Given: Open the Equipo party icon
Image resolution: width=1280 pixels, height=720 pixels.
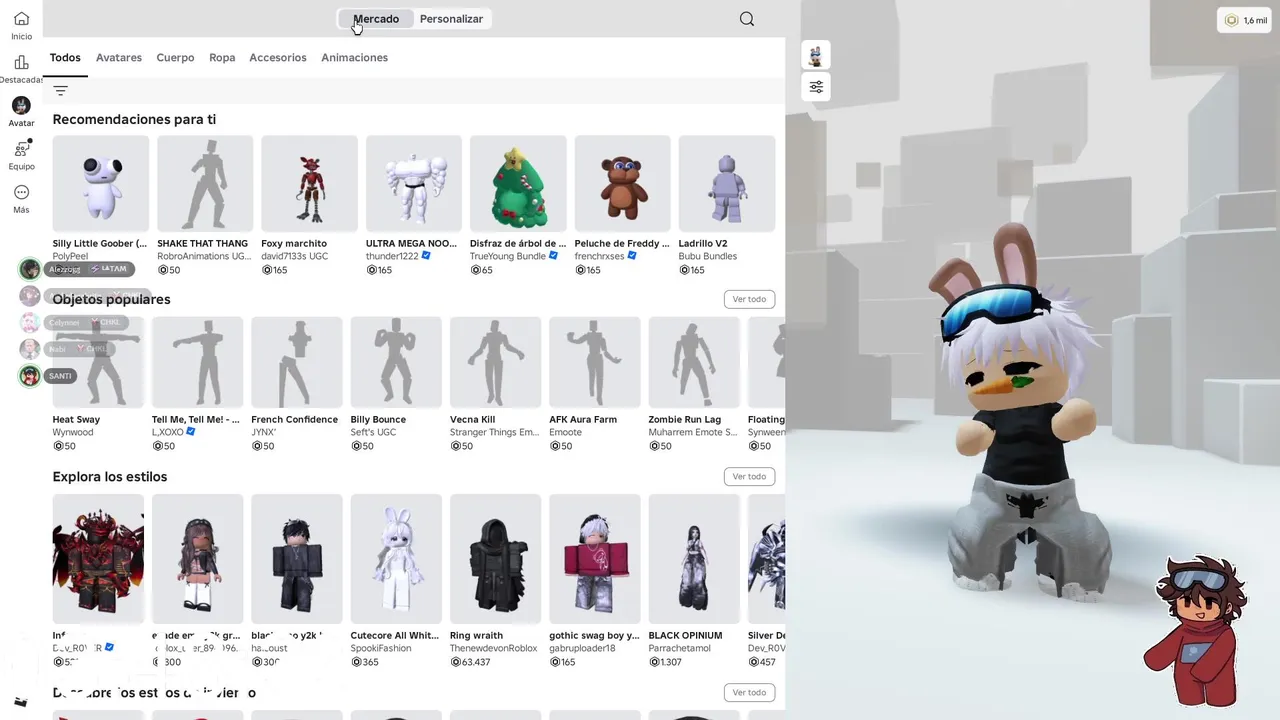Looking at the screenshot, I should (x=21, y=149).
